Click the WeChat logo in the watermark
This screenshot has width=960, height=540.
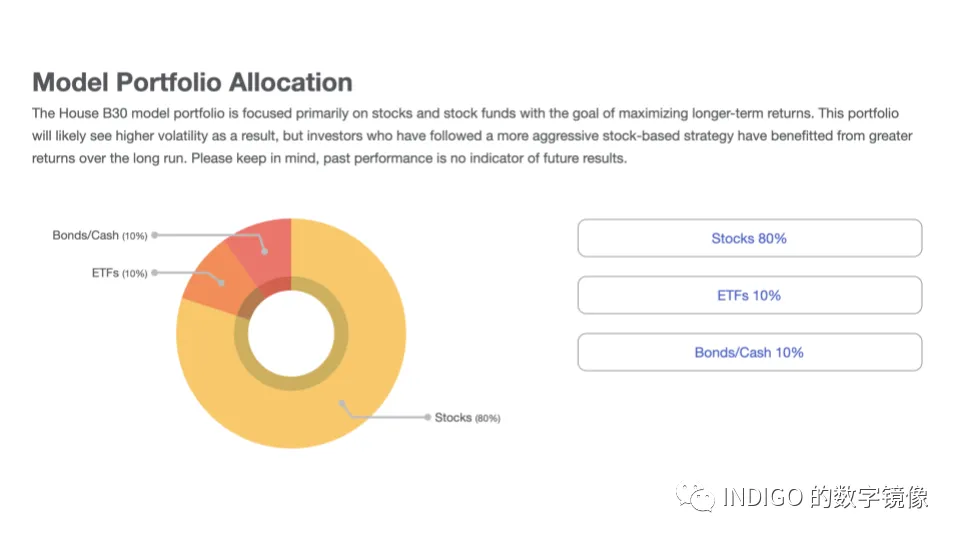pyautogui.click(x=697, y=497)
